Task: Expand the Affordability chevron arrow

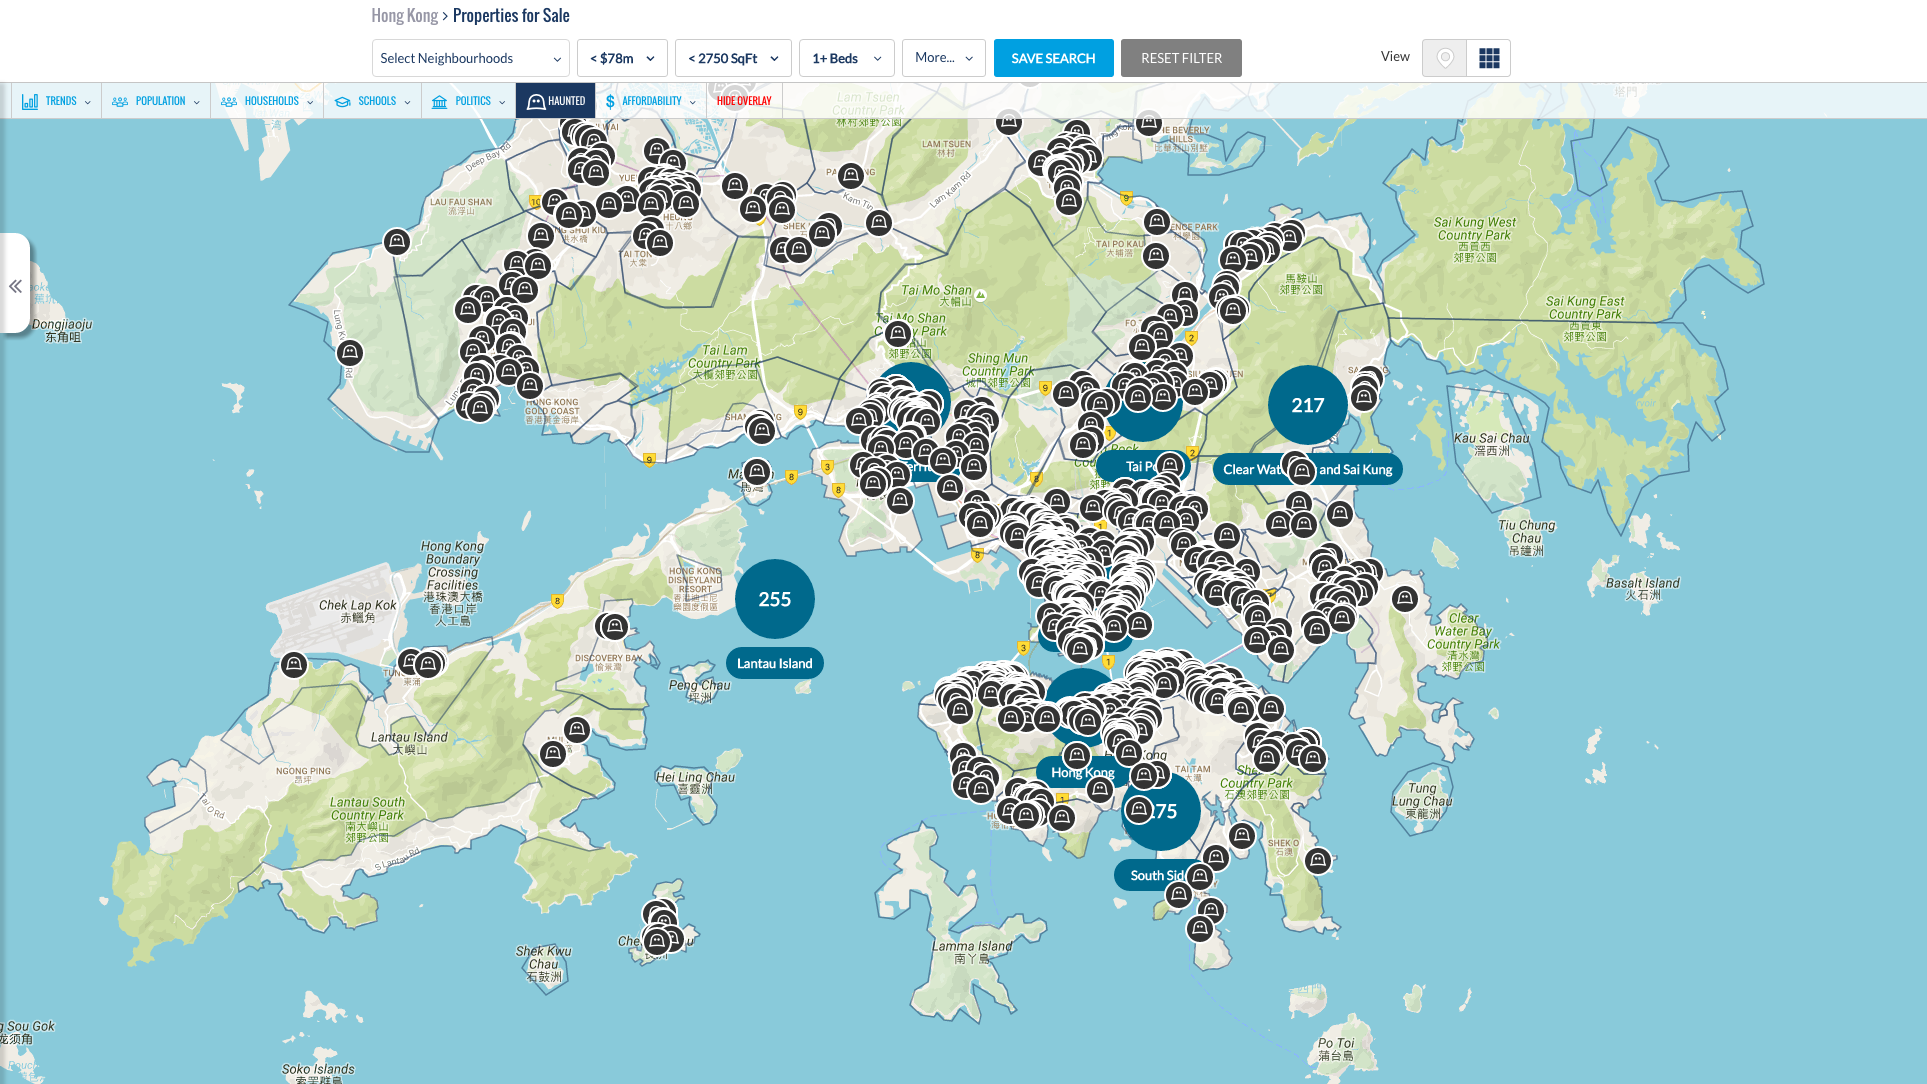Action: 692,102
